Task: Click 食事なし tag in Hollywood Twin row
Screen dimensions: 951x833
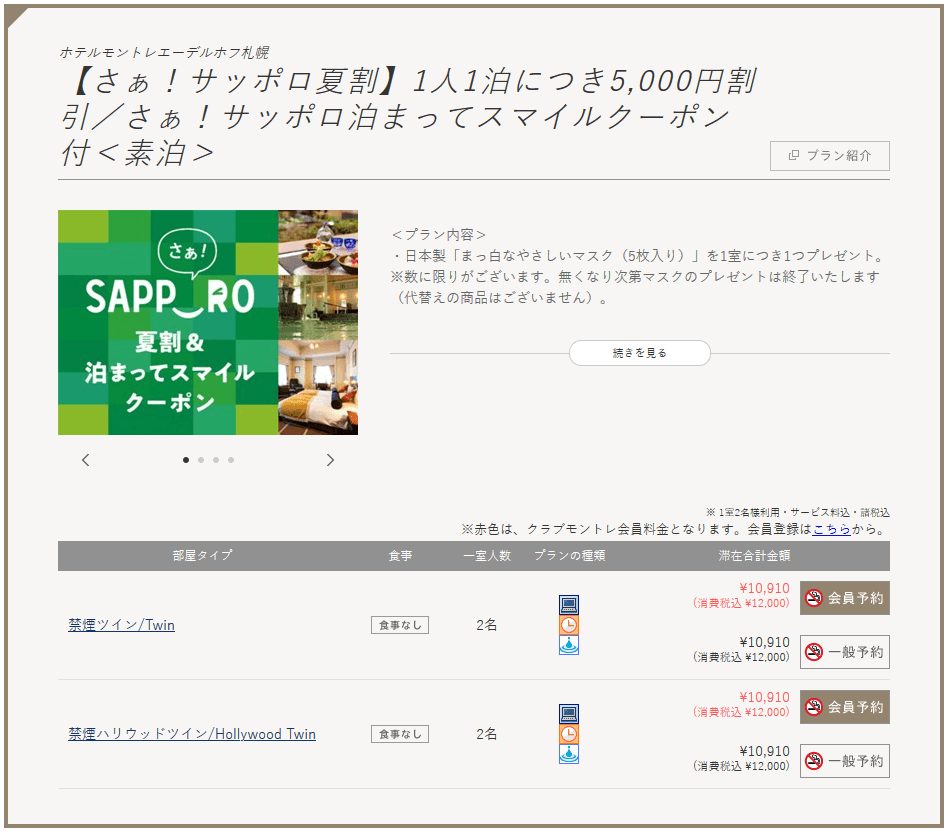Action: 400,734
